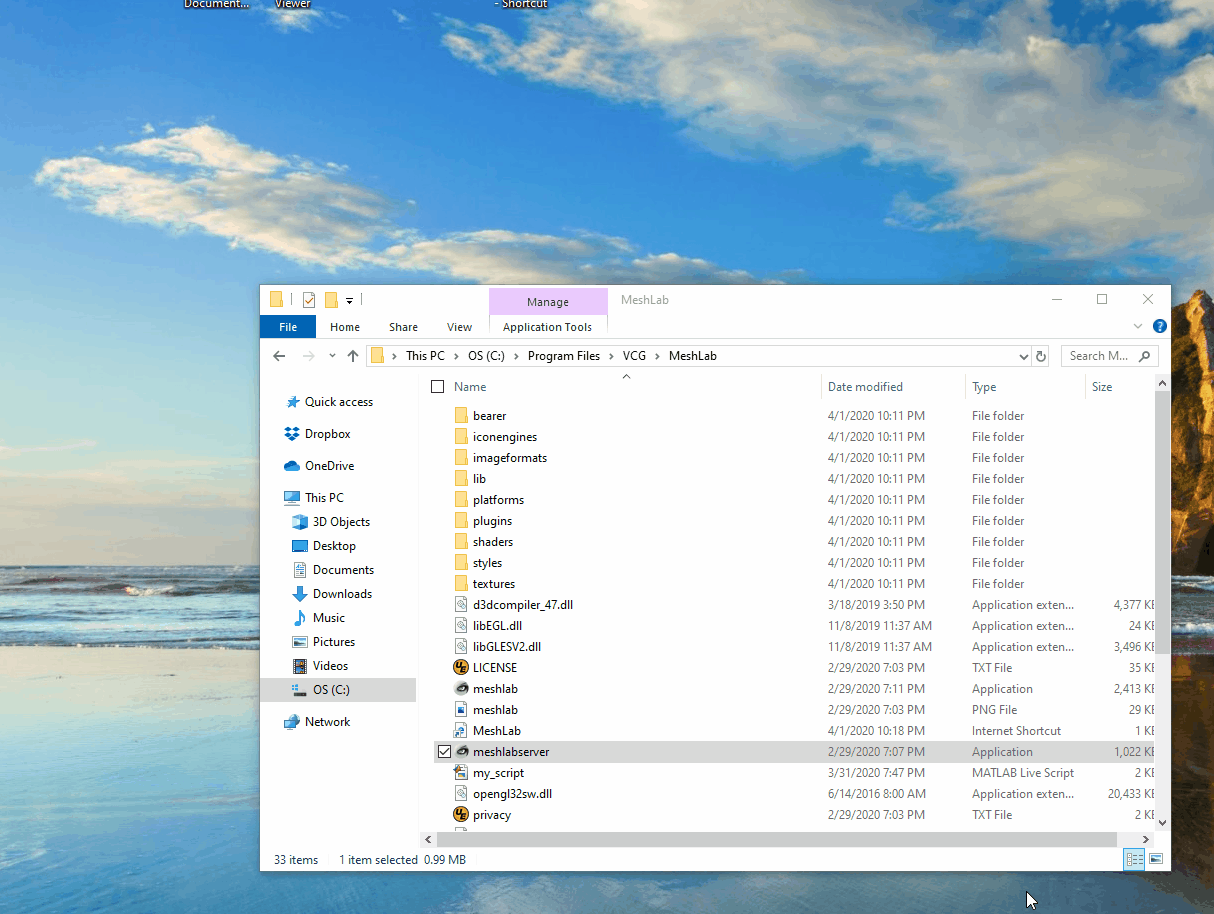
Task: Sort by Name column header
Action: [470, 387]
